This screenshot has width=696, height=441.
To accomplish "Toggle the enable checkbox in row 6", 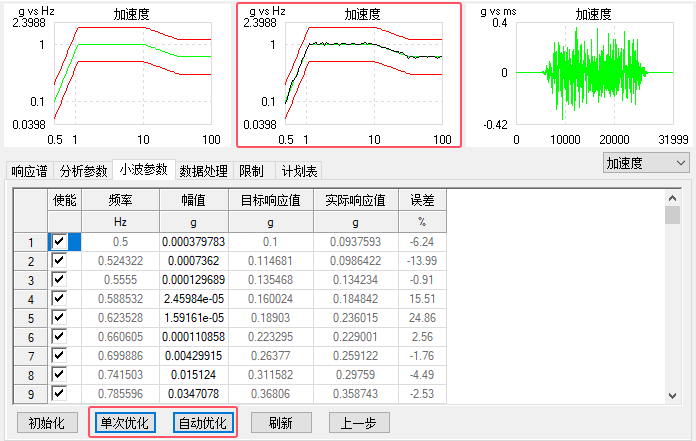I will click(59, 337).
